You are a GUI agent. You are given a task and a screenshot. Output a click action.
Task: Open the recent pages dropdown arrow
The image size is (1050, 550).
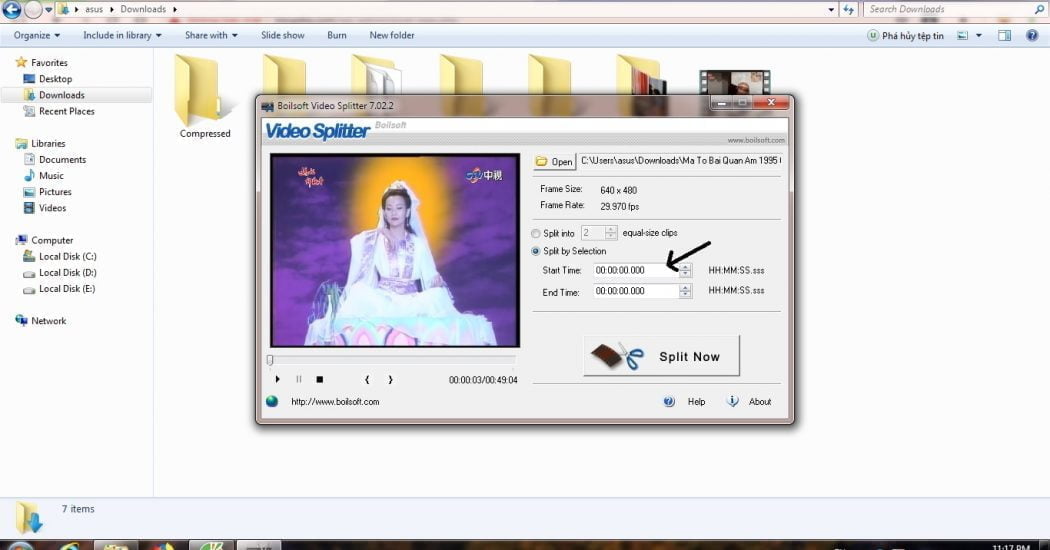48,9
